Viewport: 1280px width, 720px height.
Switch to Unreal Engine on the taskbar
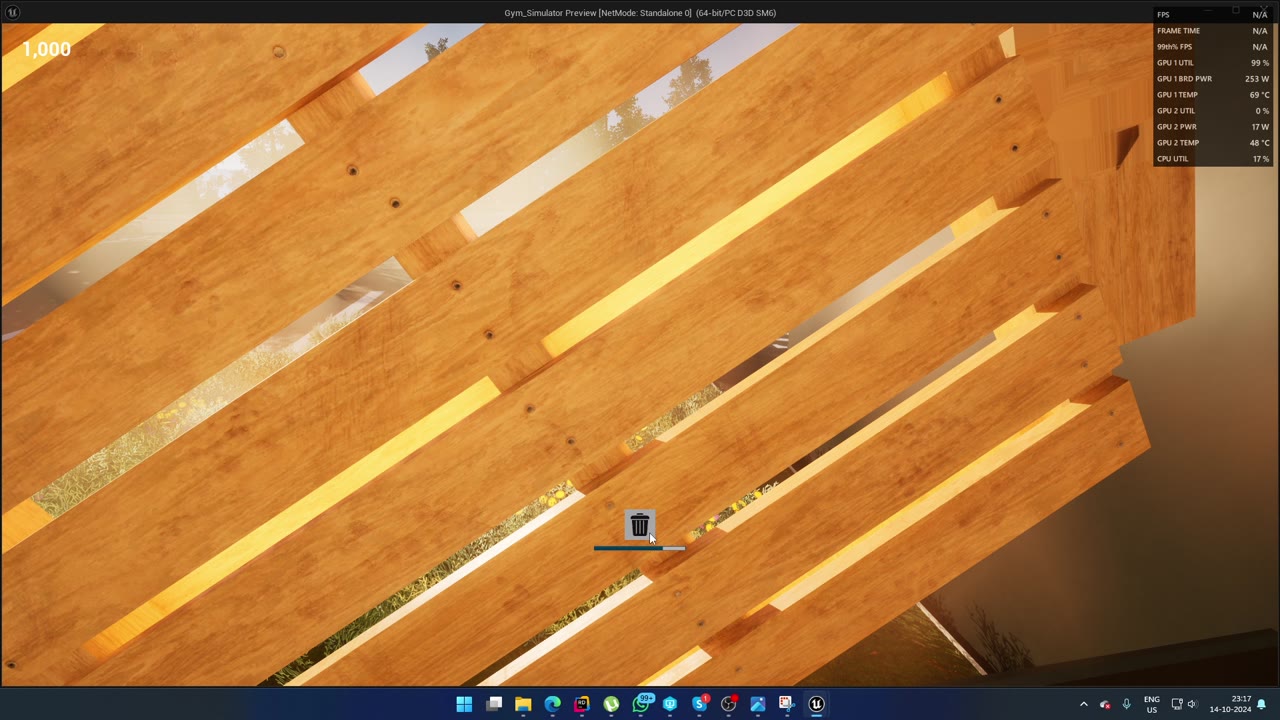(x=817, y=704)
